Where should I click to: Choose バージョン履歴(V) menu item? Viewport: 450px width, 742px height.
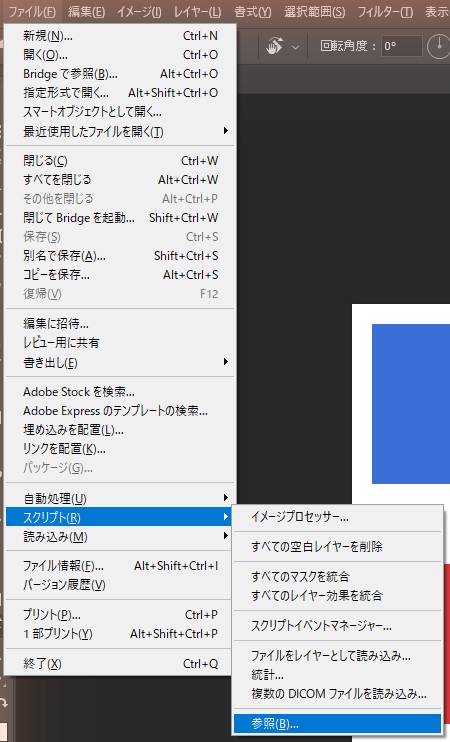pos(120,585)
